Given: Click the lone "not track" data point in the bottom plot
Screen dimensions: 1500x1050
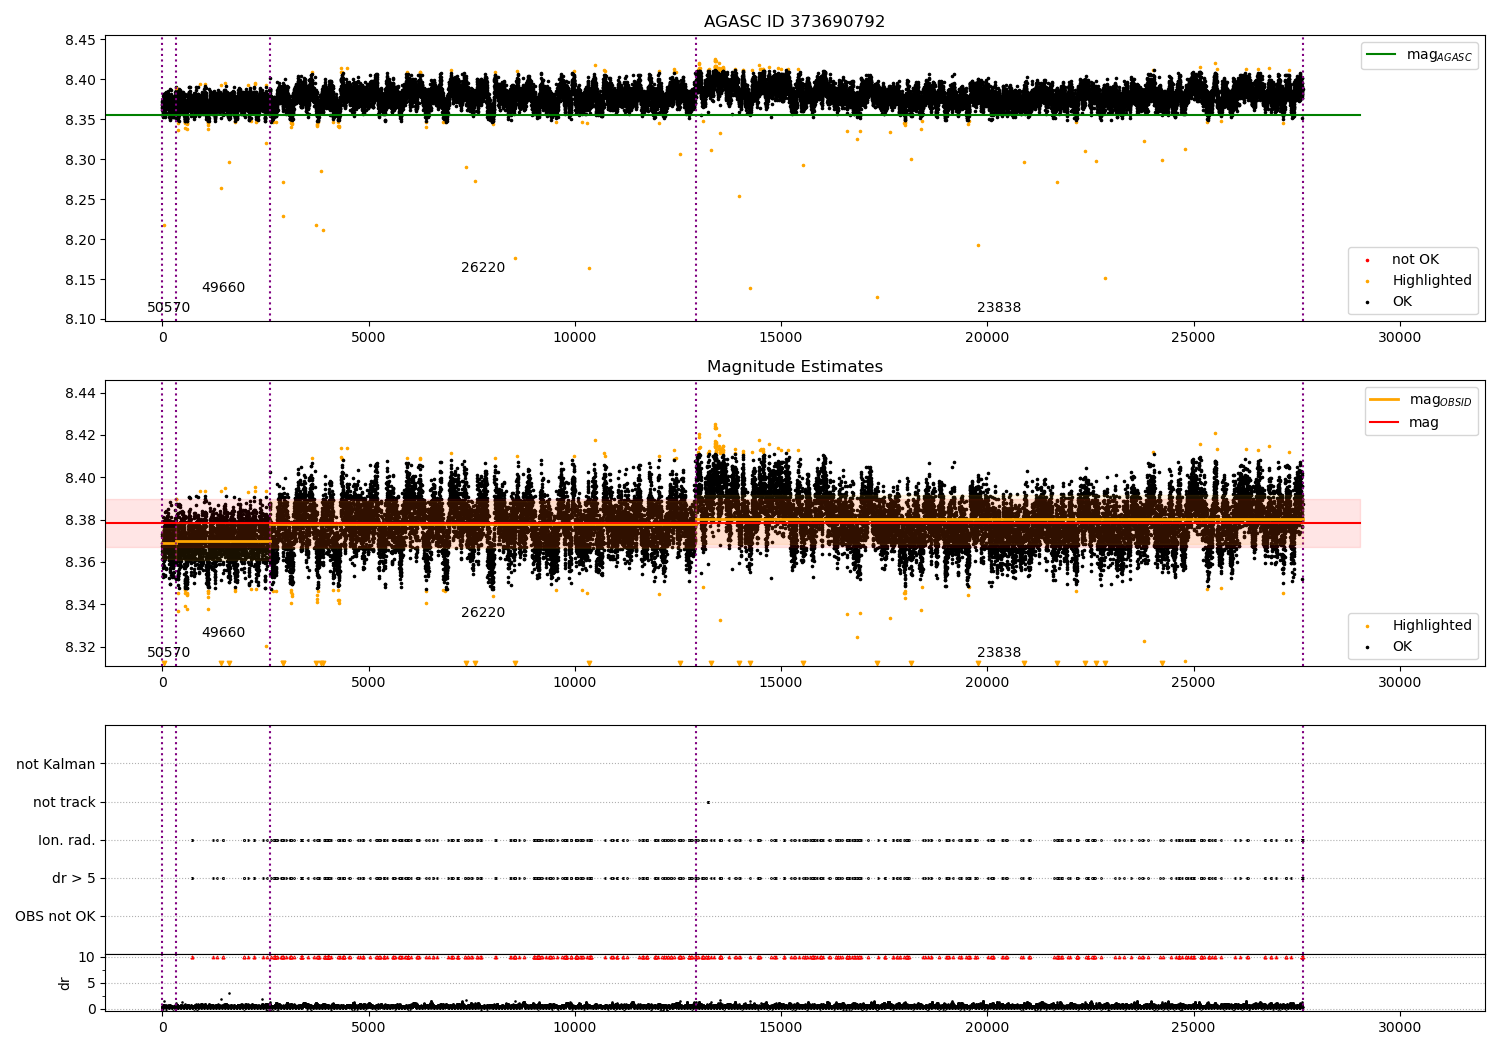Looking at the screenshot, I should 708,802.
